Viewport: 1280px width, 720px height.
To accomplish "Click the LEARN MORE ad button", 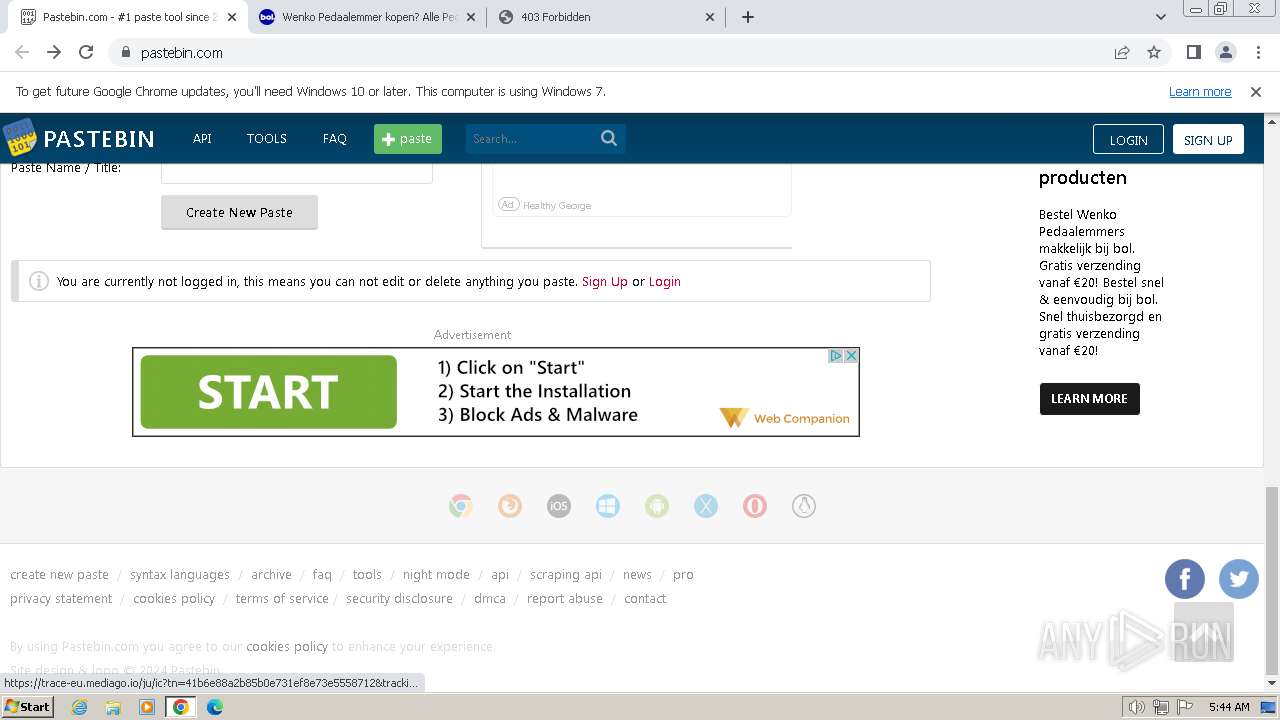I will (1089, 399).
